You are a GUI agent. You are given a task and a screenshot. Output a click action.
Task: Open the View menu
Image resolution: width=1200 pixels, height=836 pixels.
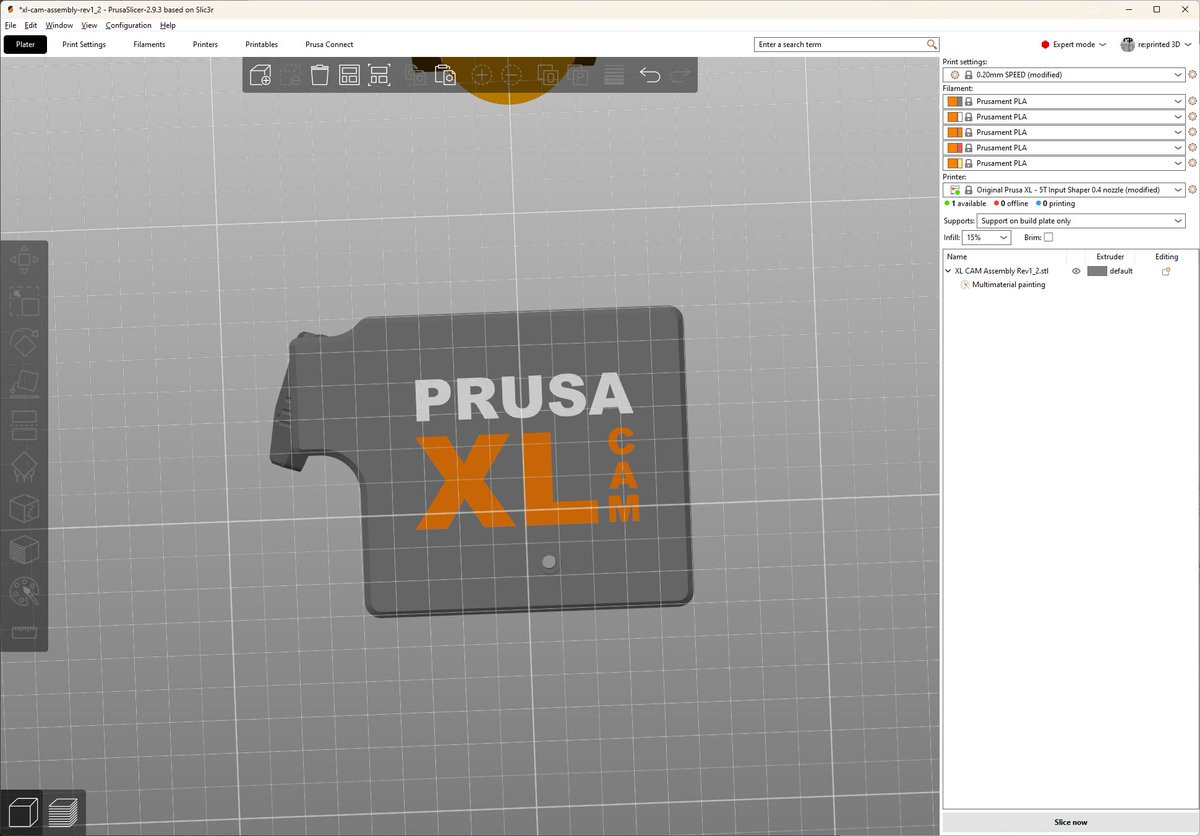[89, 25]
